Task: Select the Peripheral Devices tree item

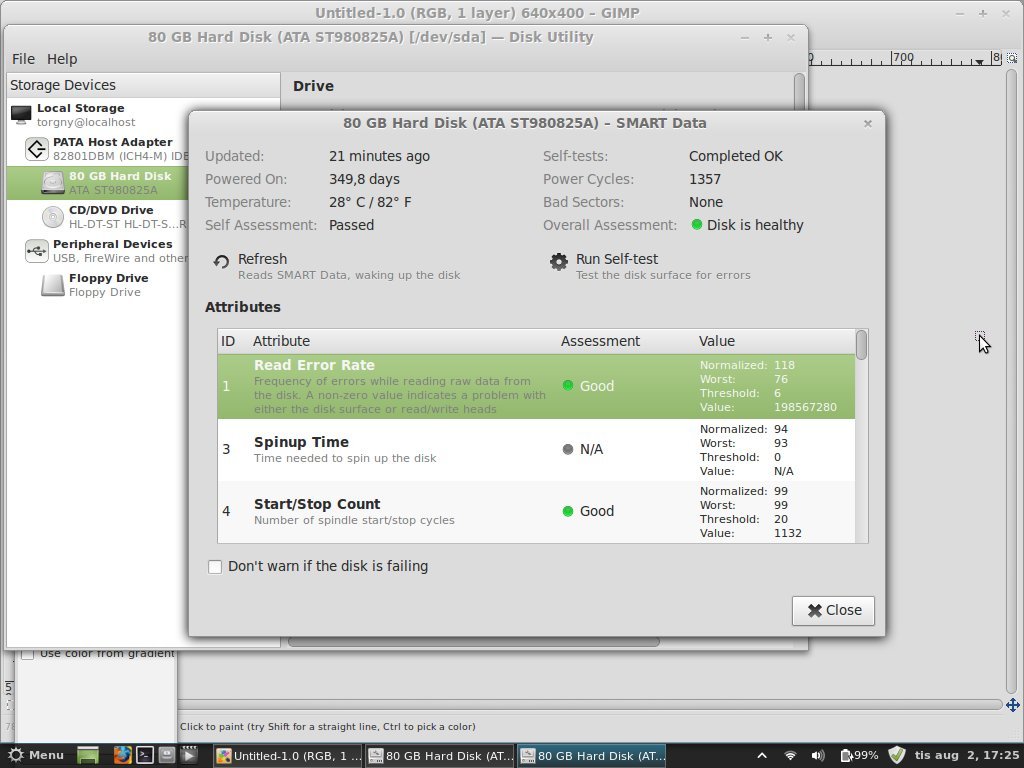Action: click(98, 251)
